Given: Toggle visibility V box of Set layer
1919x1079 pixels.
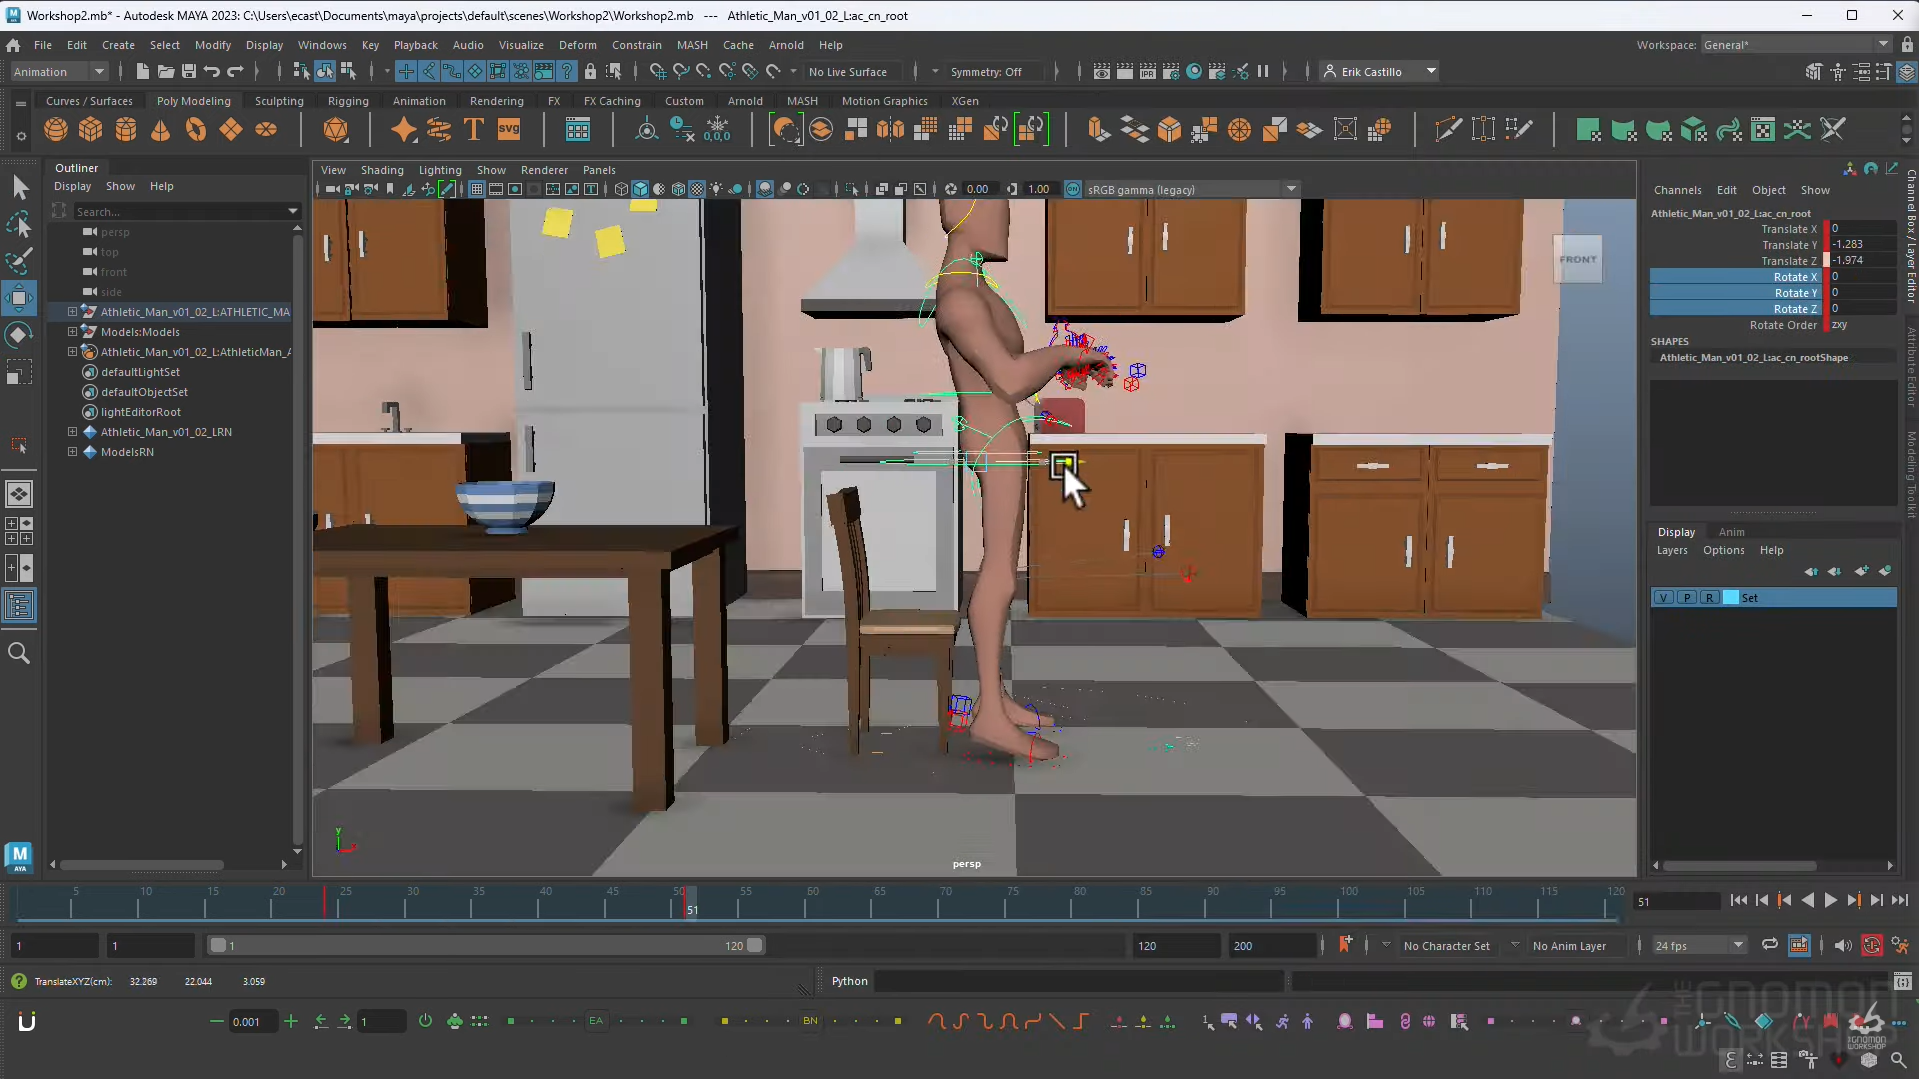Looking at the screenshot, I should pyautogui.click(x=1663, y=598).
